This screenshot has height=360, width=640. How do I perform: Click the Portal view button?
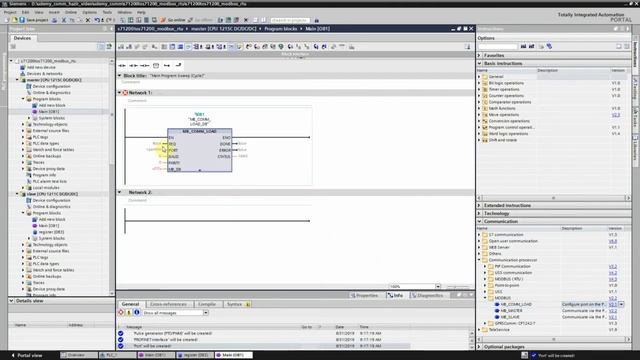[x=27, y=355]
